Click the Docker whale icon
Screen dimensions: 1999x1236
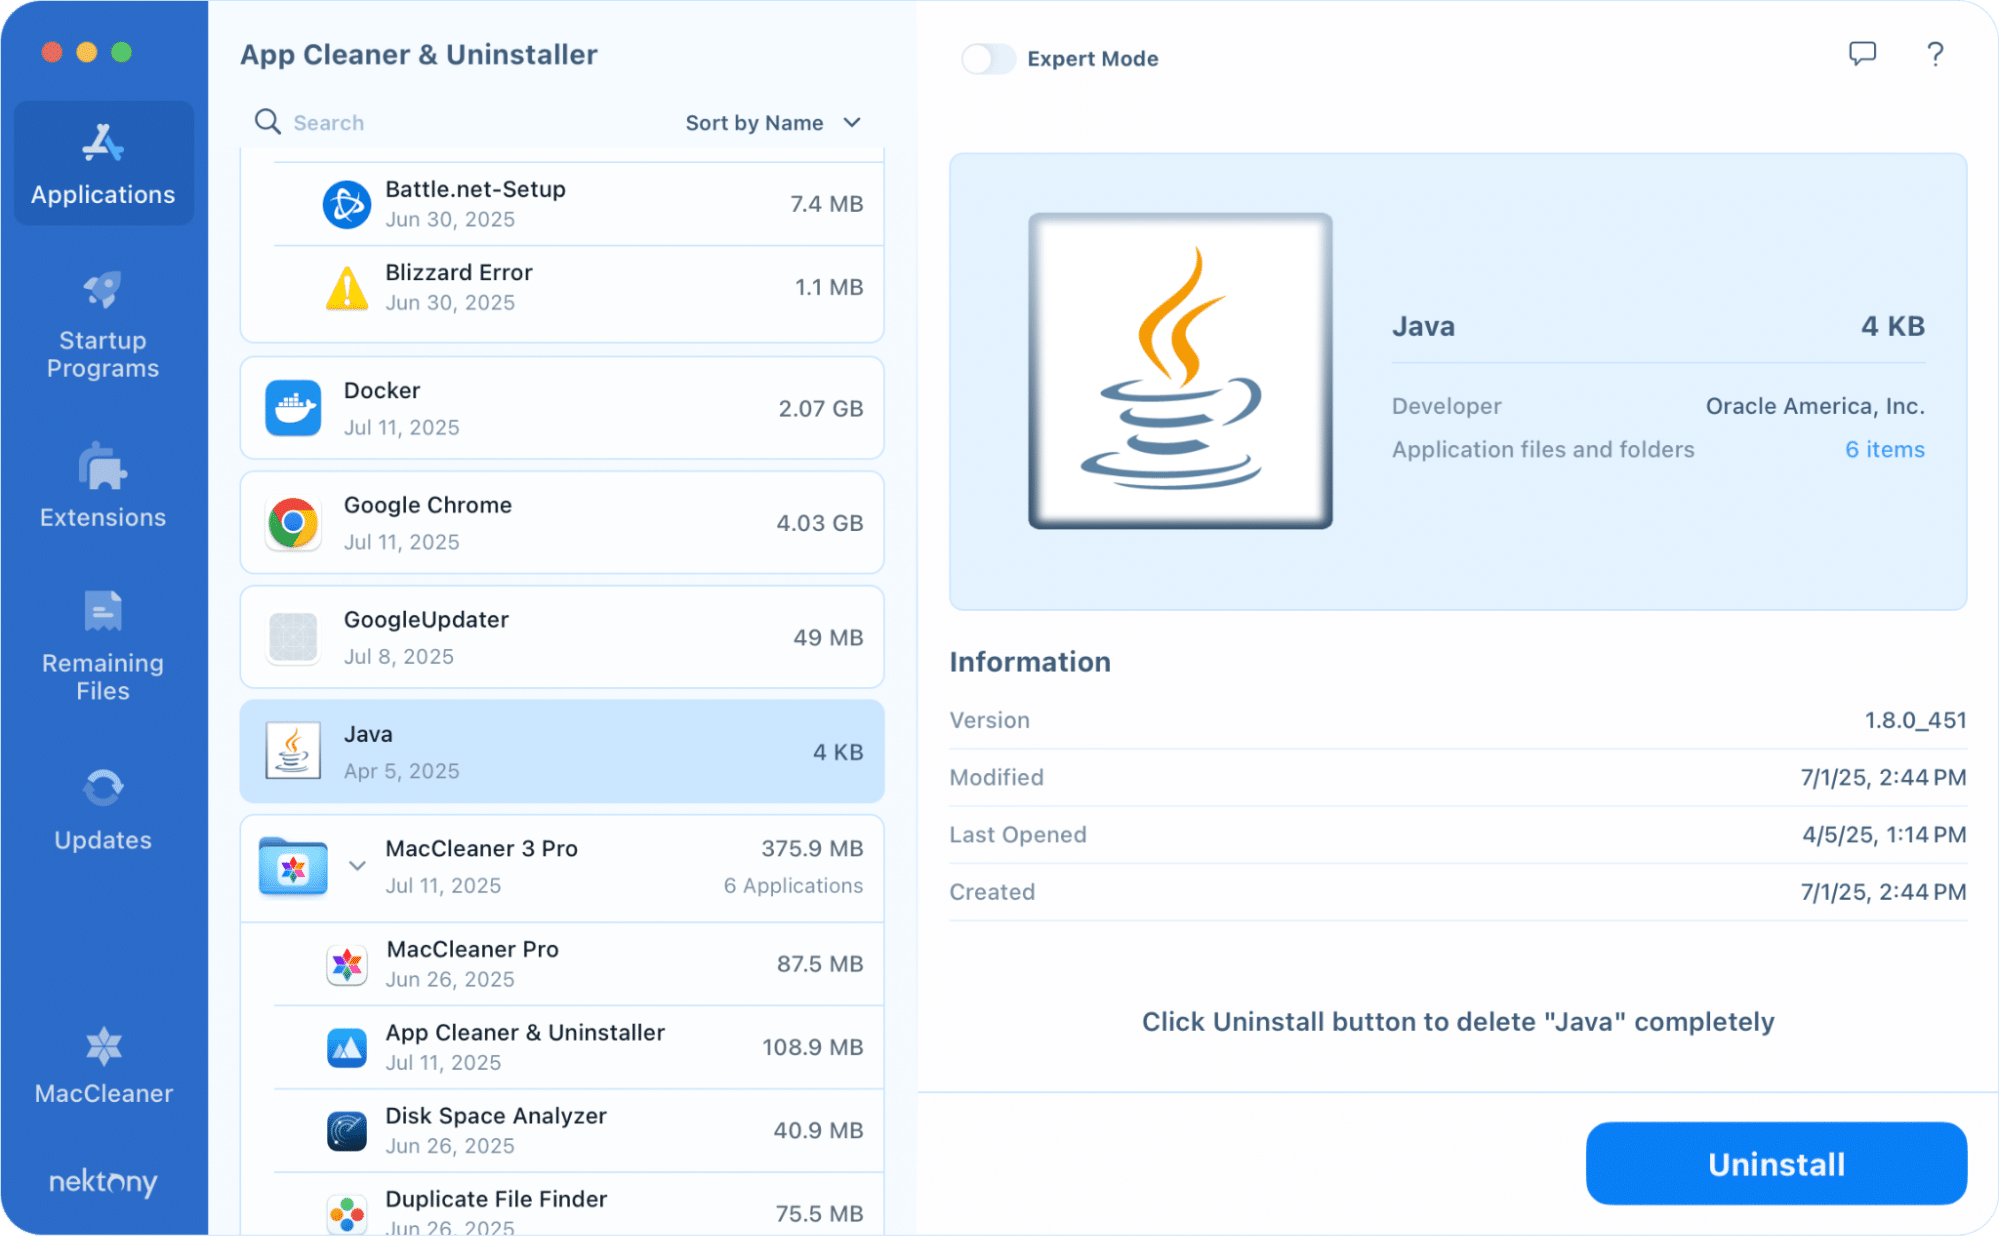click(293, 408)
